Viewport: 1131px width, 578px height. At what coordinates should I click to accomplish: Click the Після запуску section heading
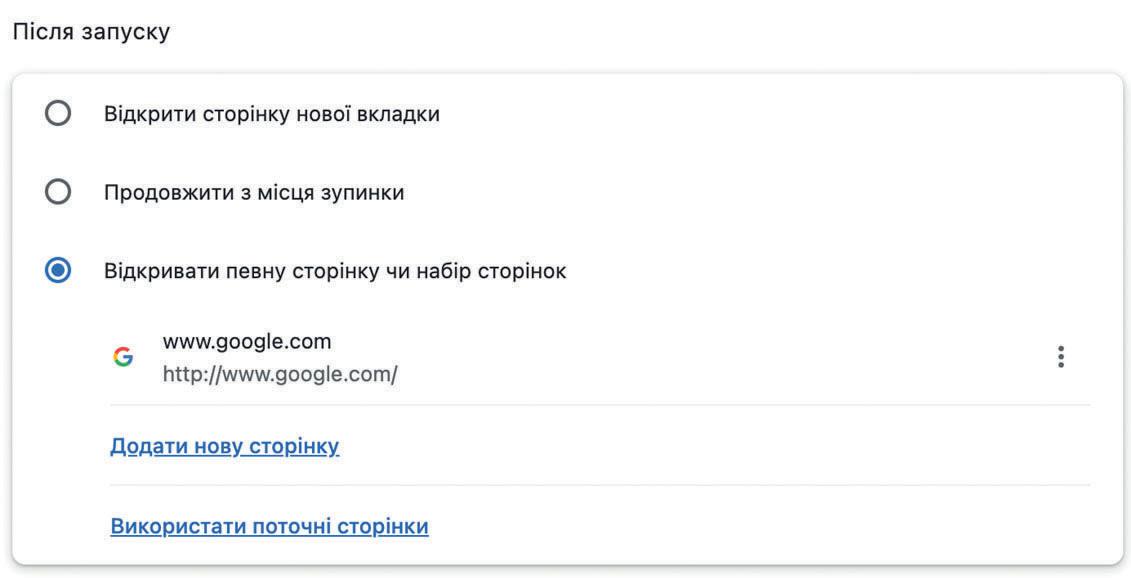(x=91, y=31)
